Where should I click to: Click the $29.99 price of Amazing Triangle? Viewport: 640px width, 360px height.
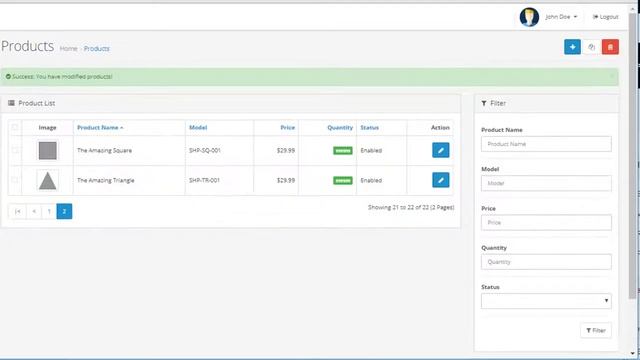pyautogui.click(x=286, y=180)
